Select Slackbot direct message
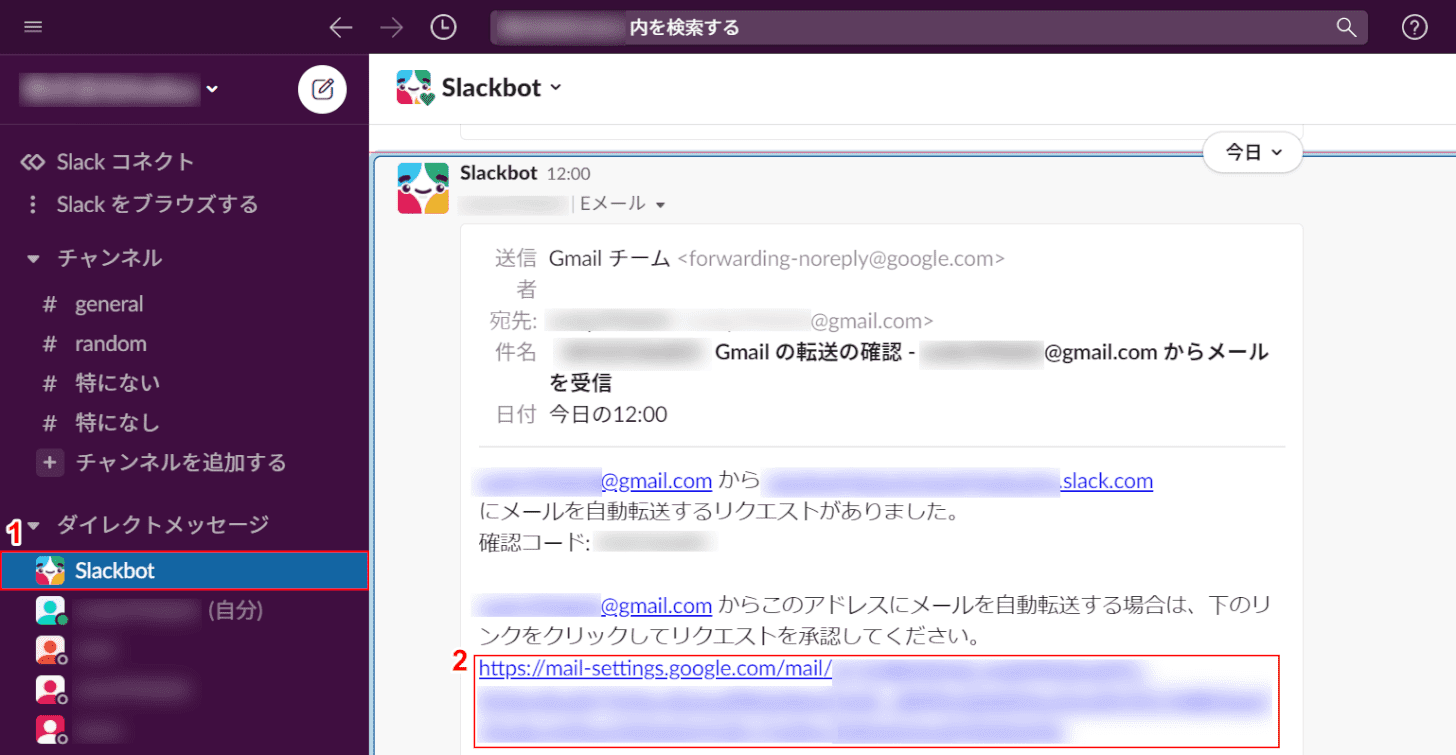Viewport: 1456px width, 755px height. (185, 571)
